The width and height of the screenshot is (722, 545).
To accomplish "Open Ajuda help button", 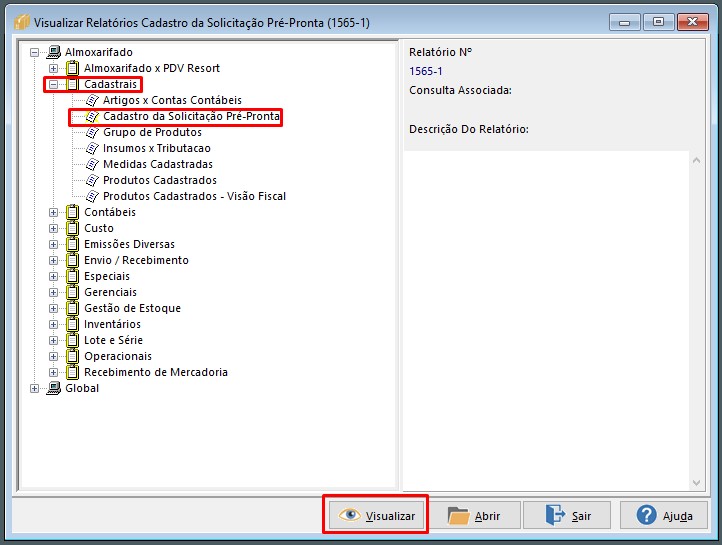I will tap(664, 516).
